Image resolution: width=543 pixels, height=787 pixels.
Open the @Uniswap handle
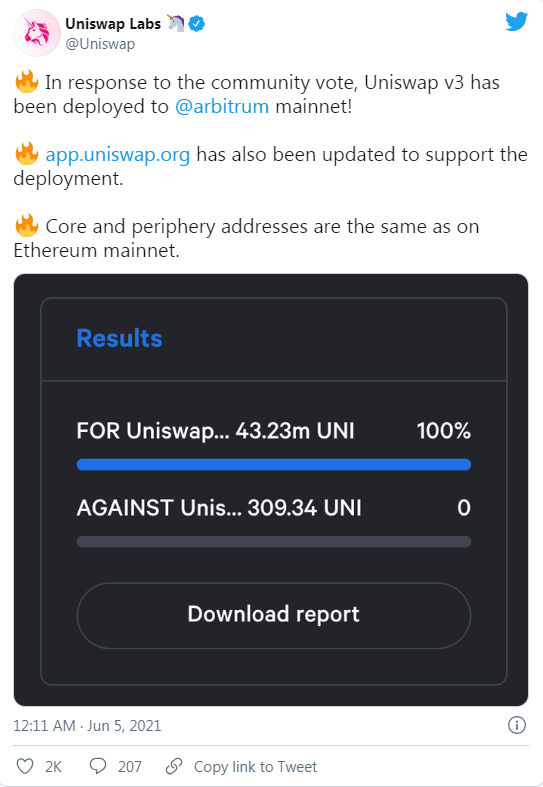(100, 44)
